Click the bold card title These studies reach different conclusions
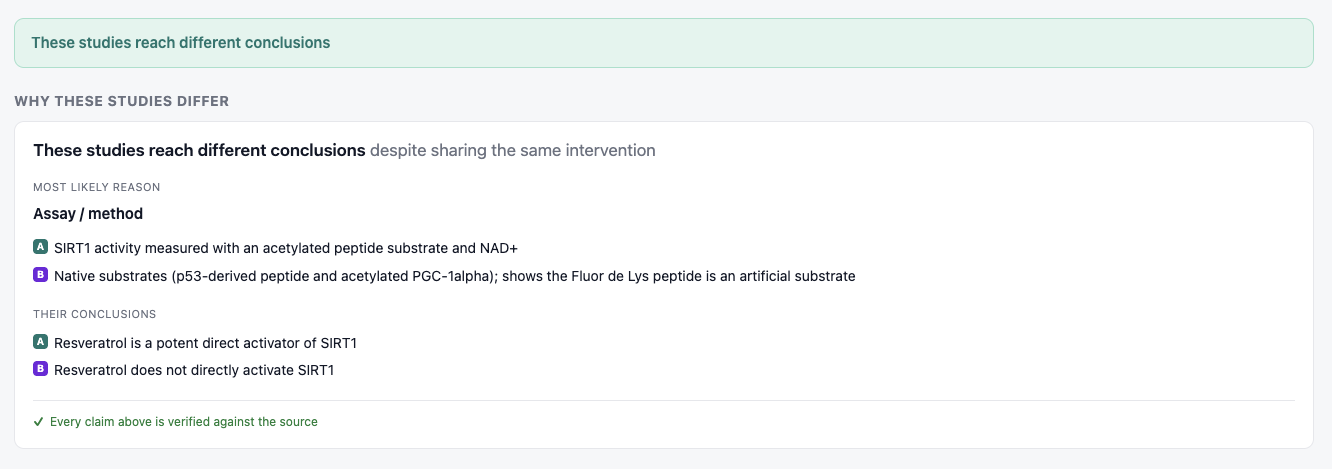 point(199,150)
